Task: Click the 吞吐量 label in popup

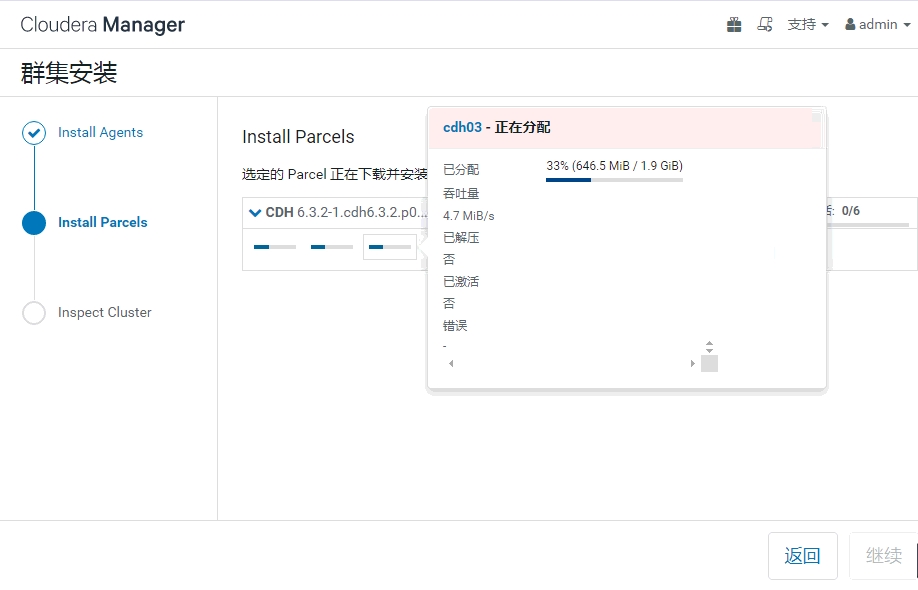Action: coord(461,193)
